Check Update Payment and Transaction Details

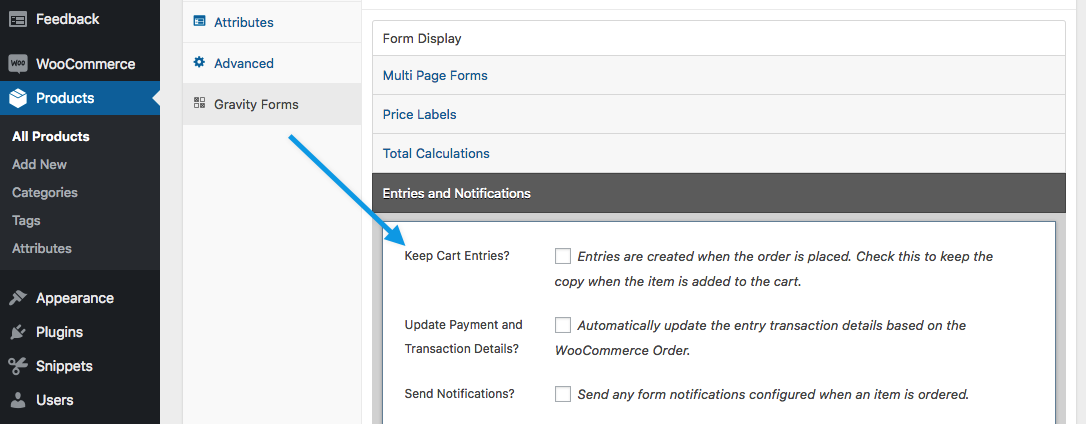point(563,325)
